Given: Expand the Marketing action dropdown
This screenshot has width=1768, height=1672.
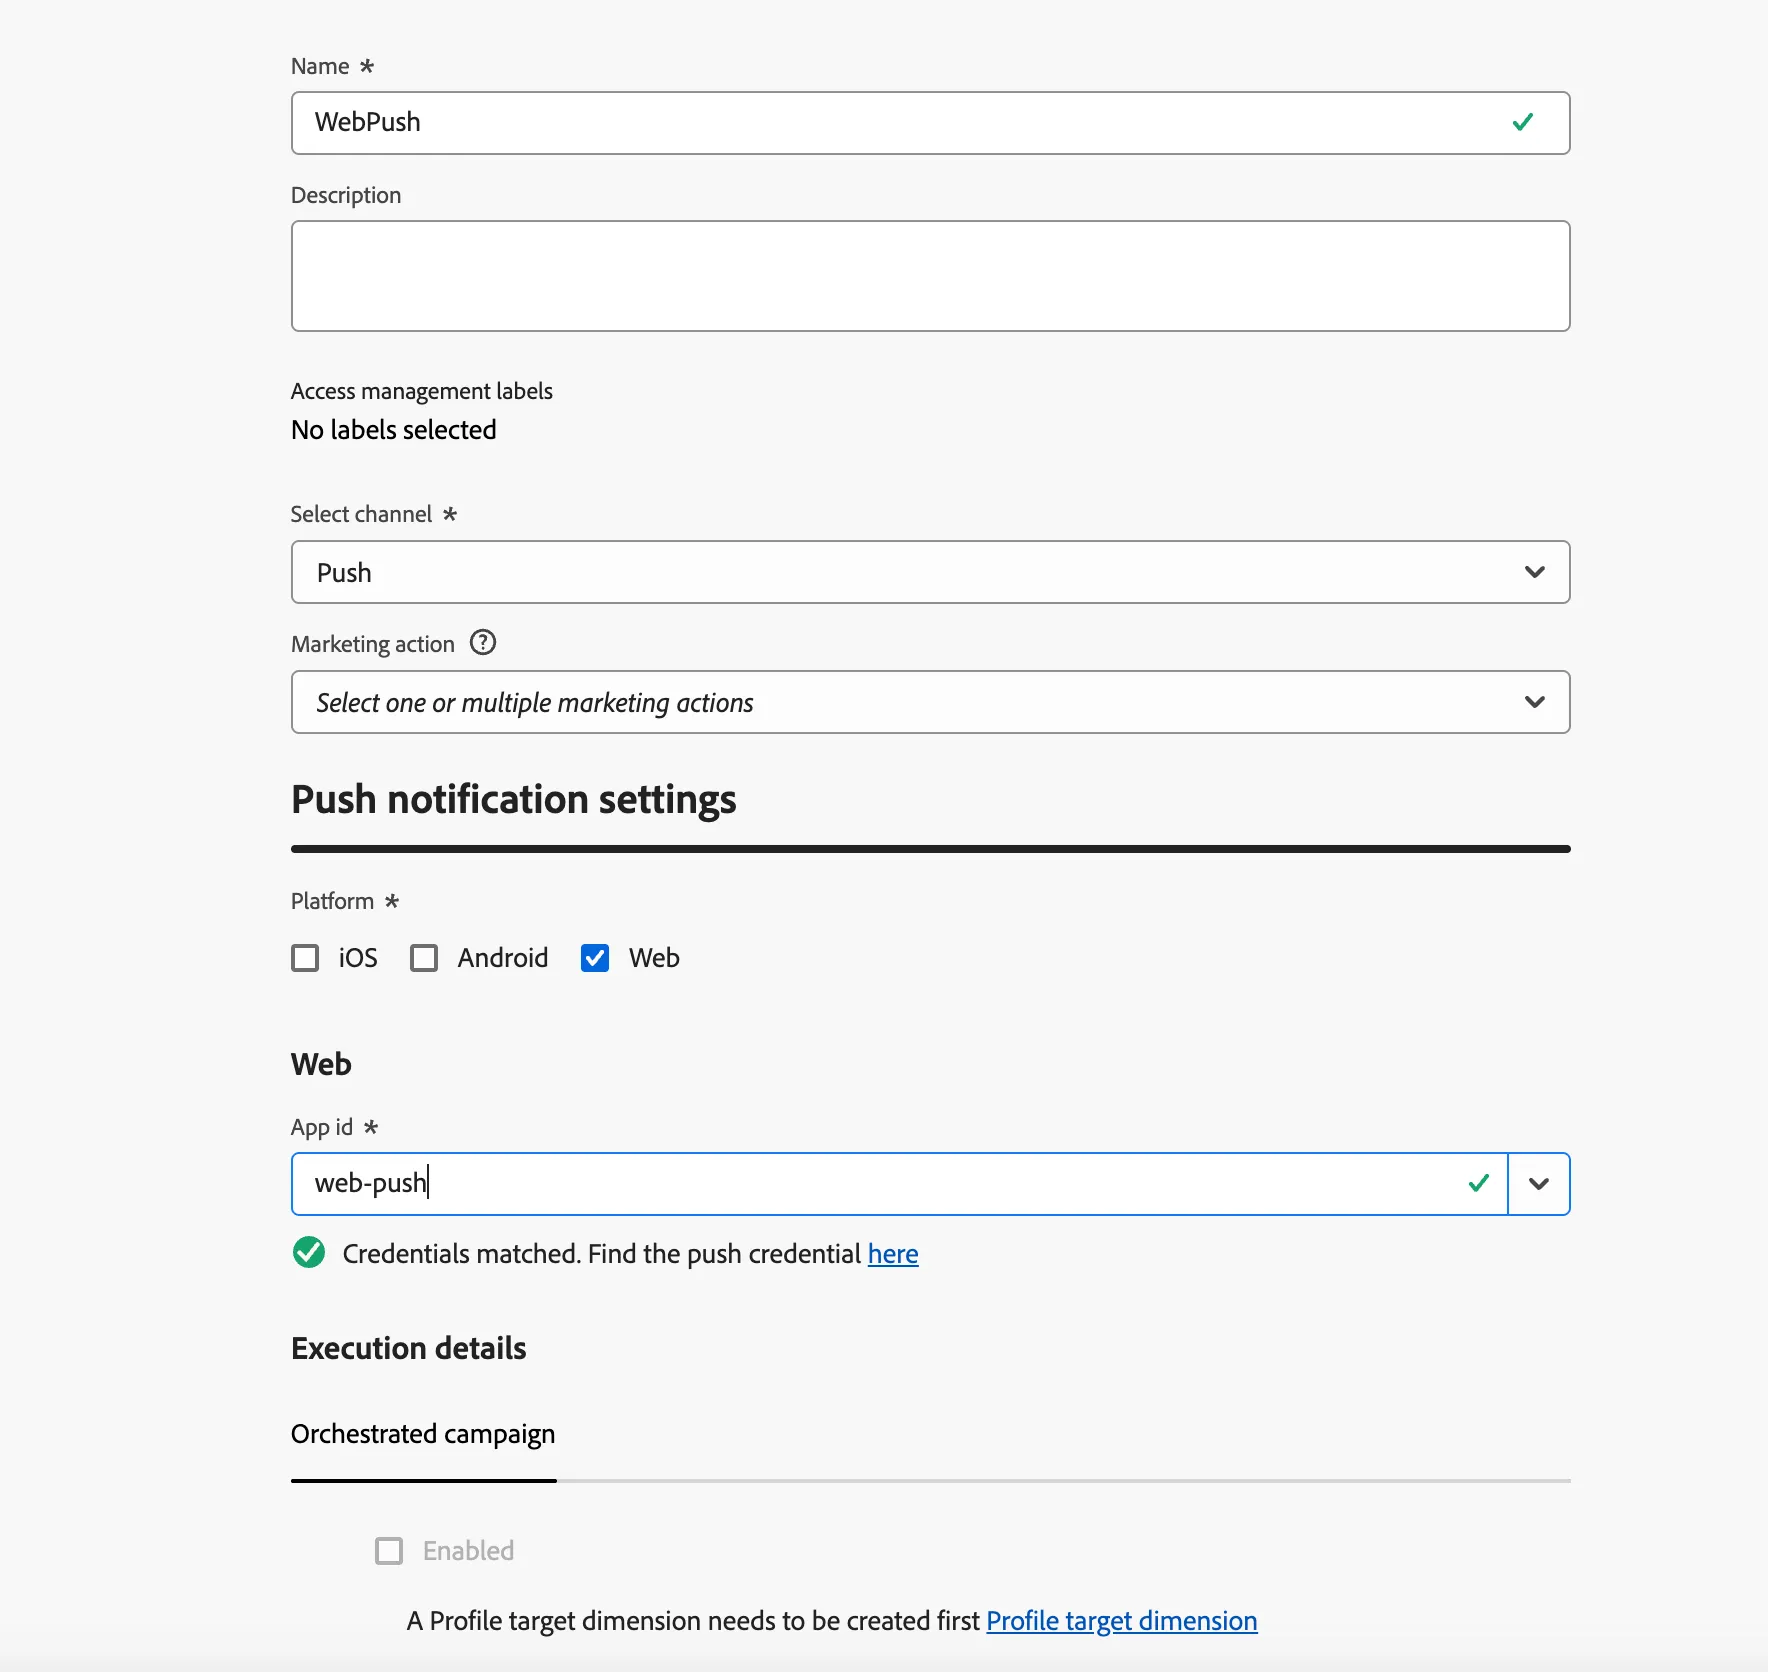Looking at the screenshot, I should point(930,702).
